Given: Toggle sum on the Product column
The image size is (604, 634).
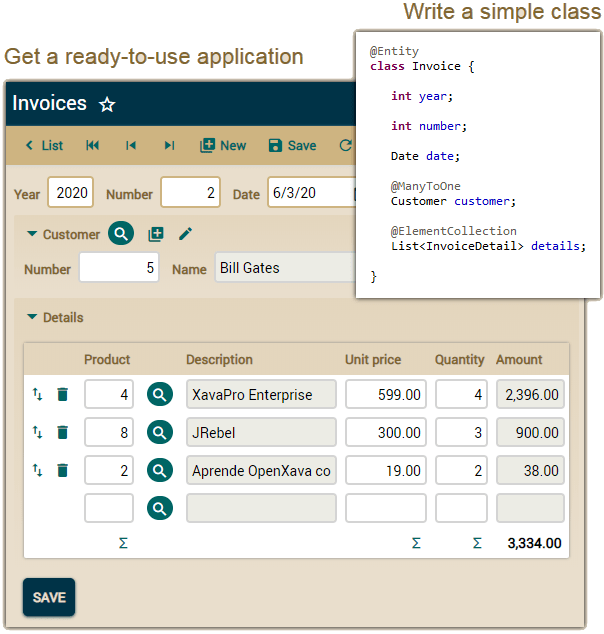Looking at the screenshot, I should [123, 544].
